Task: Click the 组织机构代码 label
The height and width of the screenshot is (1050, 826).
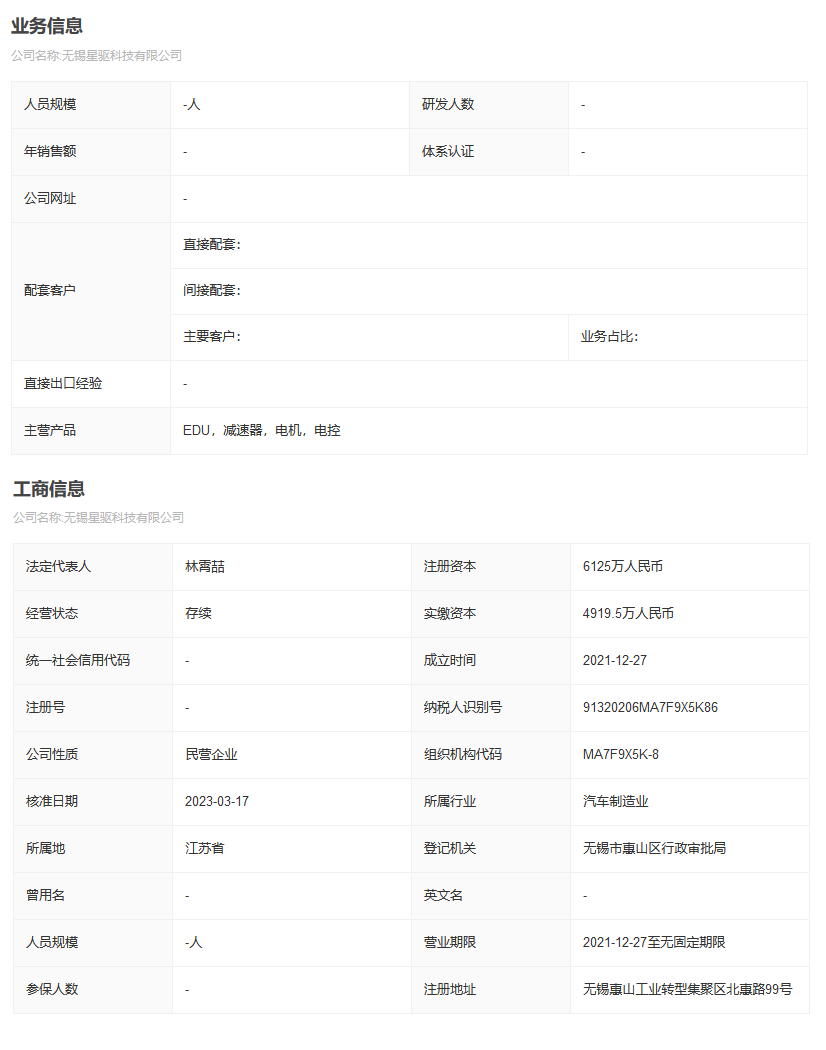Action: [463, 755]
